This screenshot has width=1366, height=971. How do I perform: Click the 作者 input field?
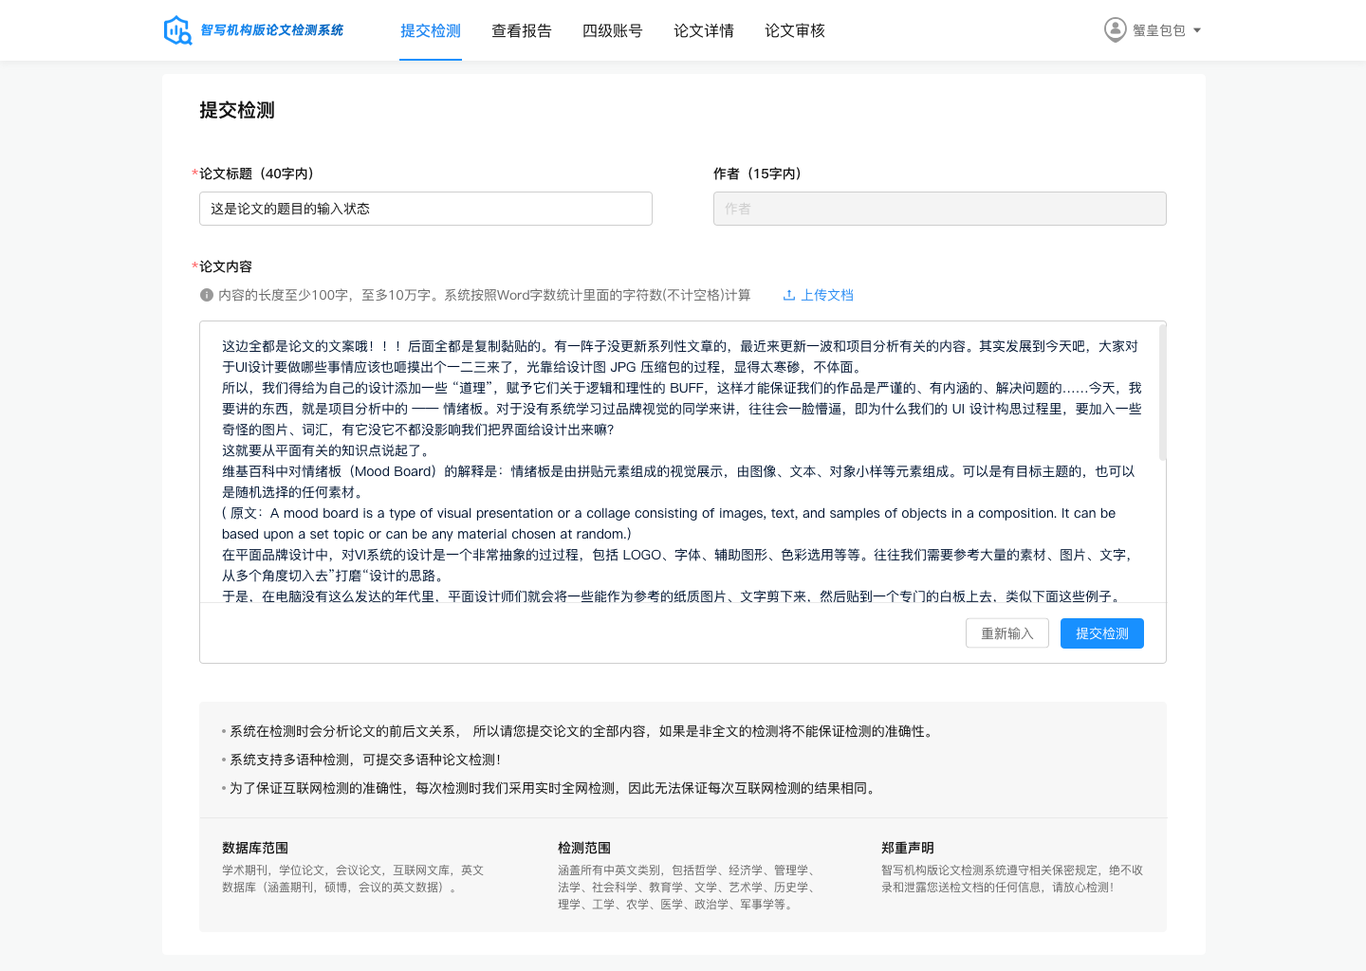coord(940,209)
